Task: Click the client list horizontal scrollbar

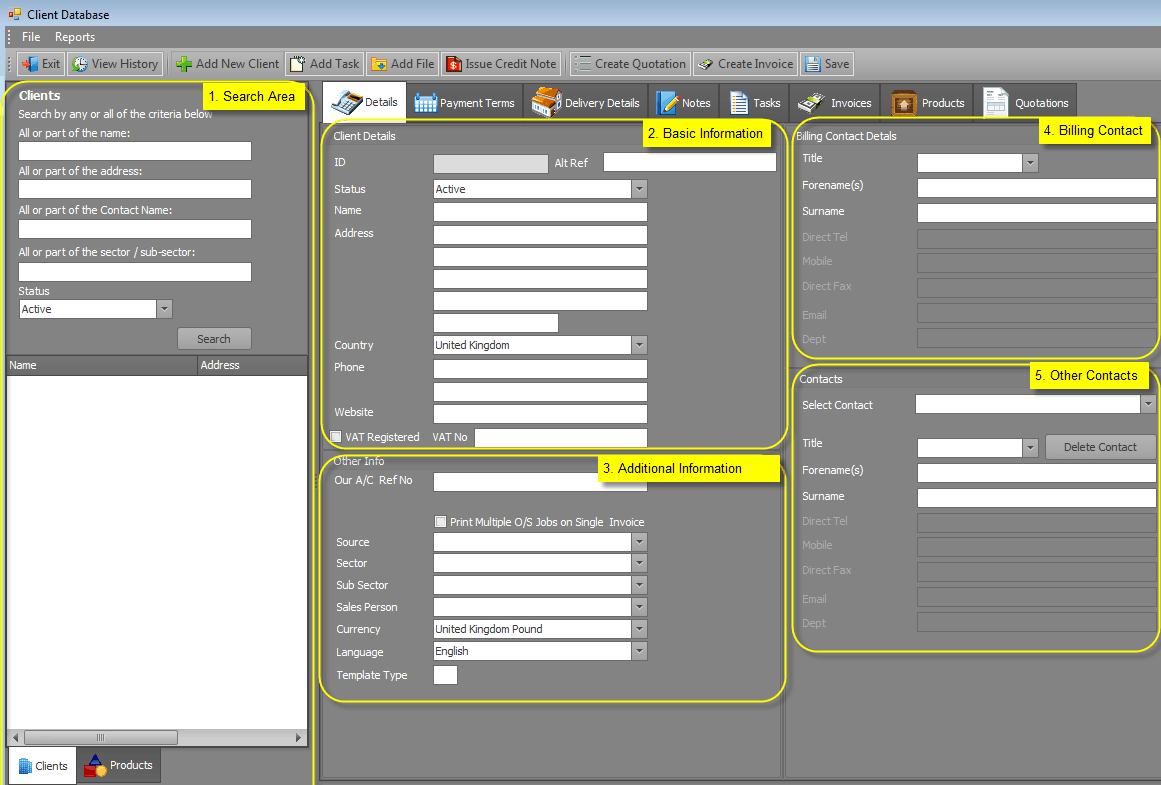Action: (100, 737)
